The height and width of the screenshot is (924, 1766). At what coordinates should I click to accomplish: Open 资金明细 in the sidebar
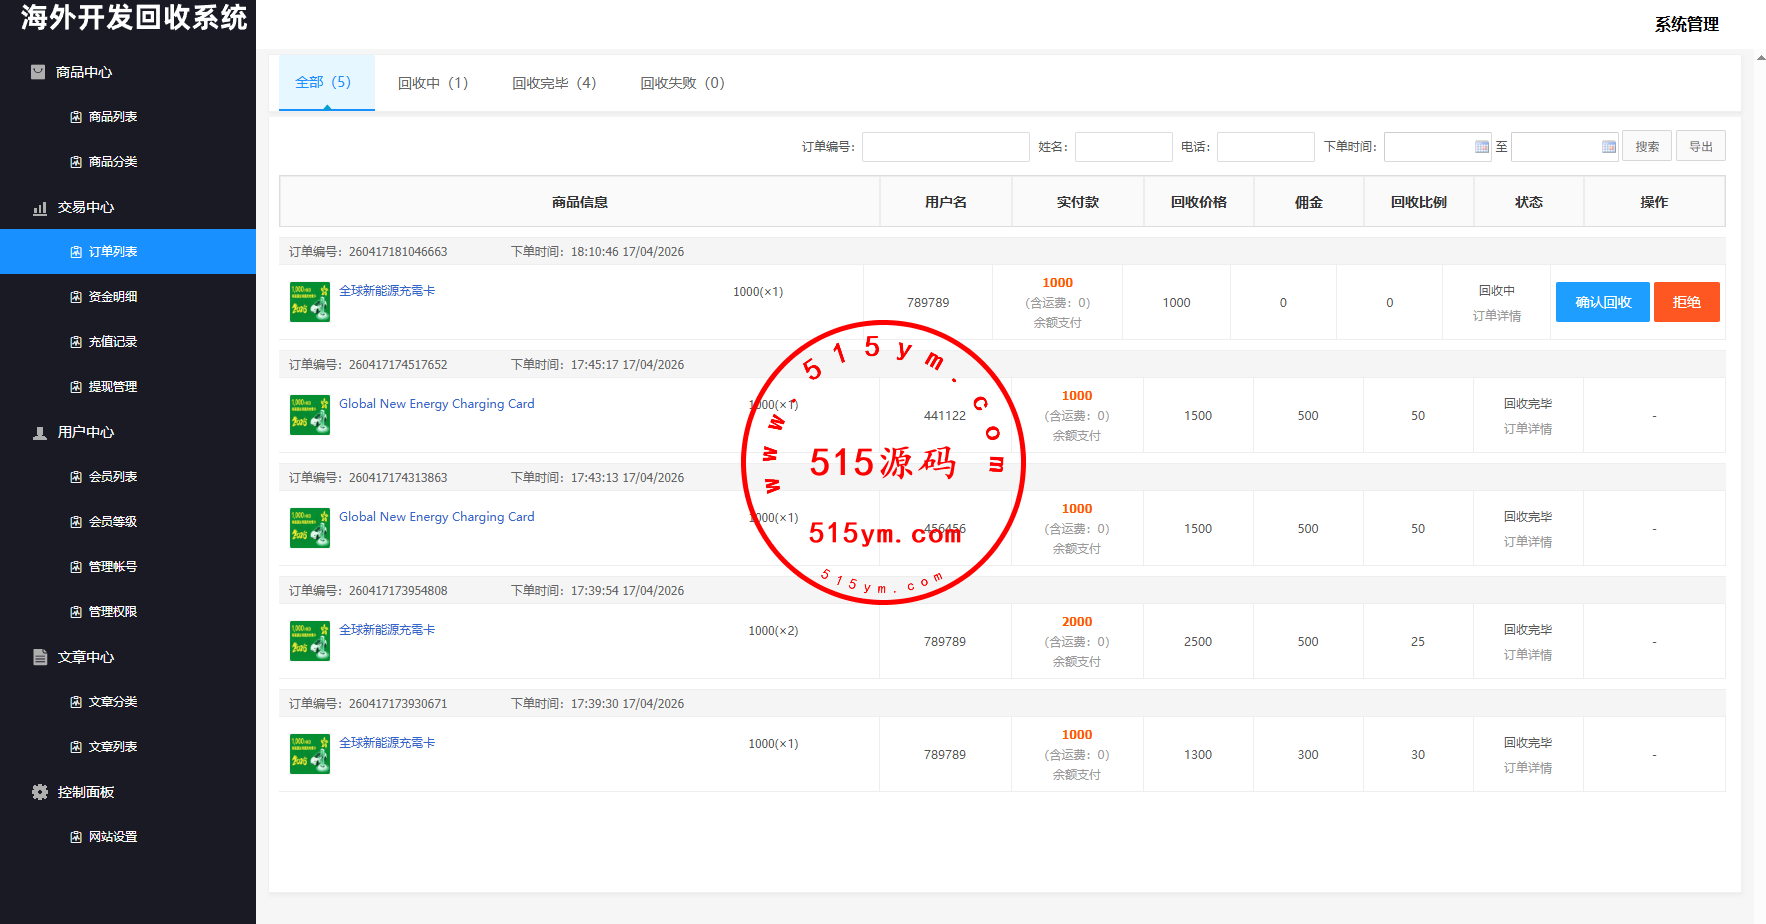pyautogui.click(x=113, y=297)
